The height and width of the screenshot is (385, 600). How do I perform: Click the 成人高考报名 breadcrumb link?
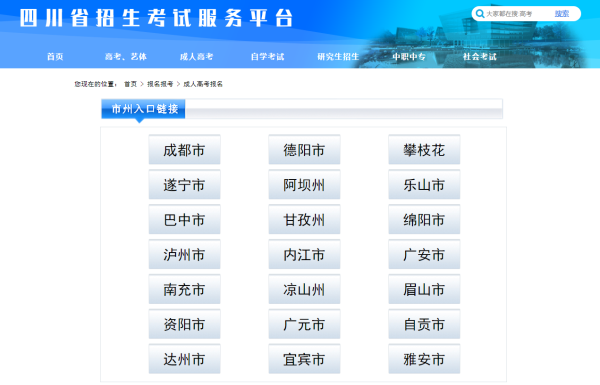(203, 84)
